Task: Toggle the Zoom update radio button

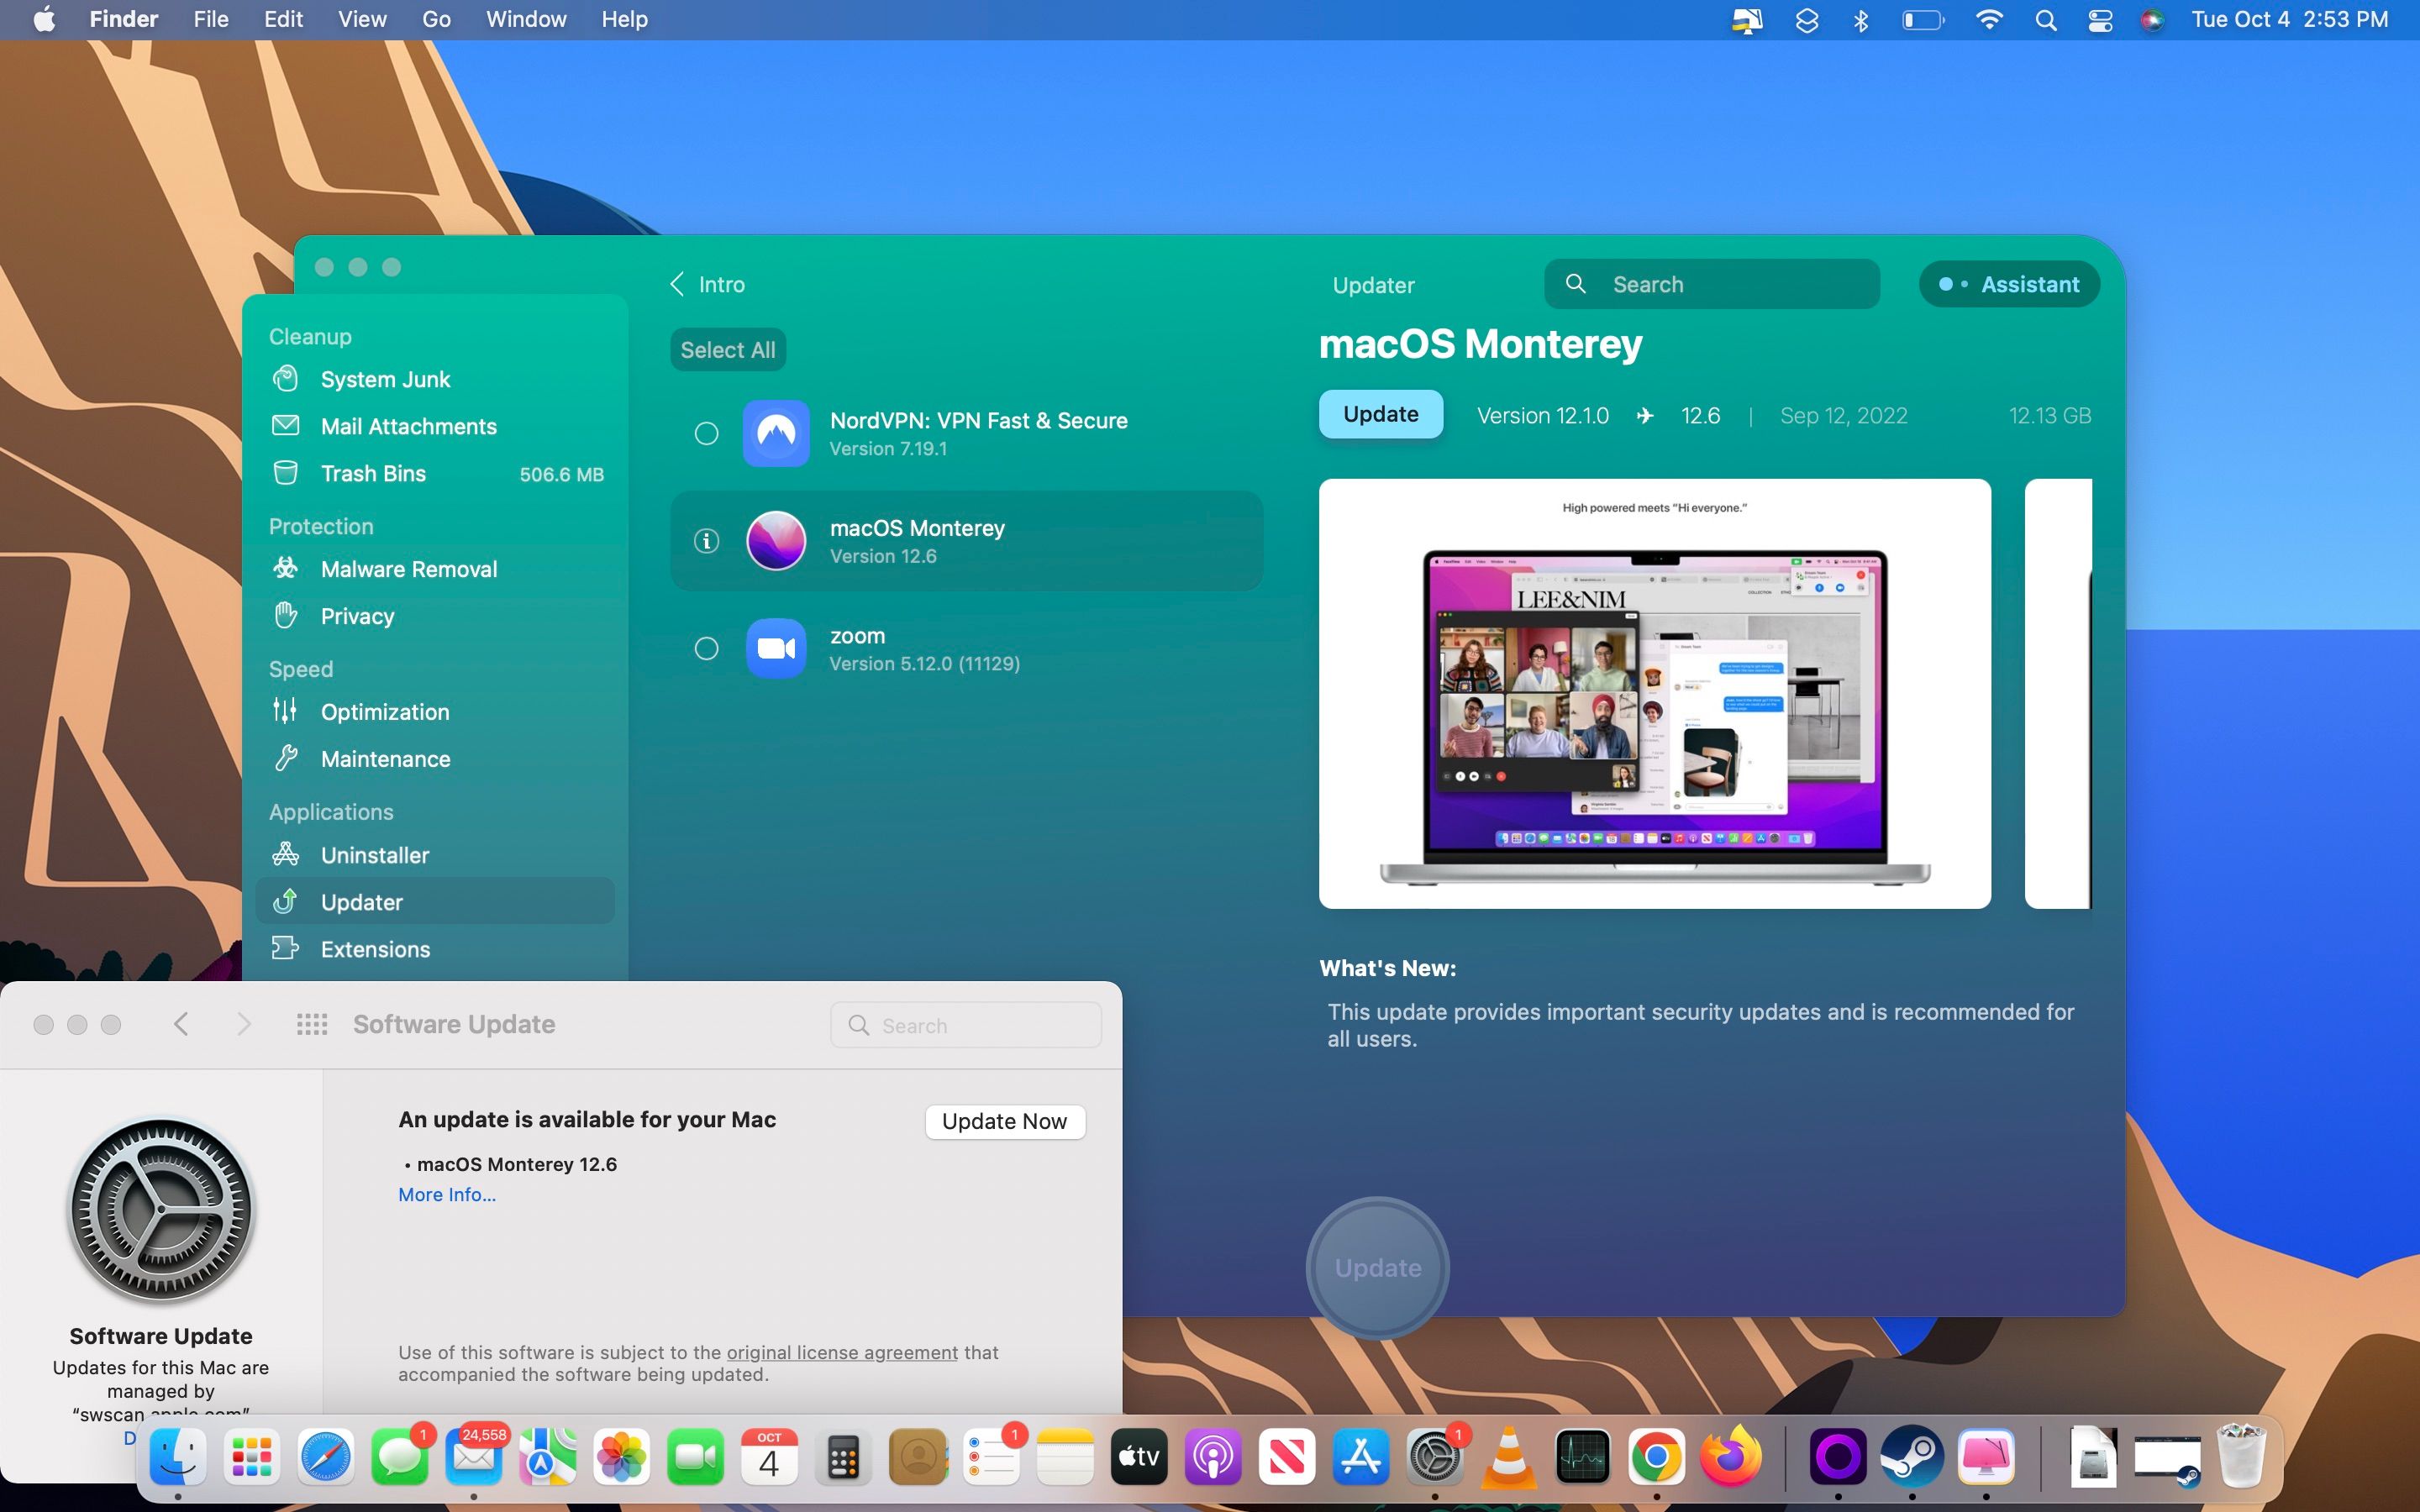Action: [704, 648]
